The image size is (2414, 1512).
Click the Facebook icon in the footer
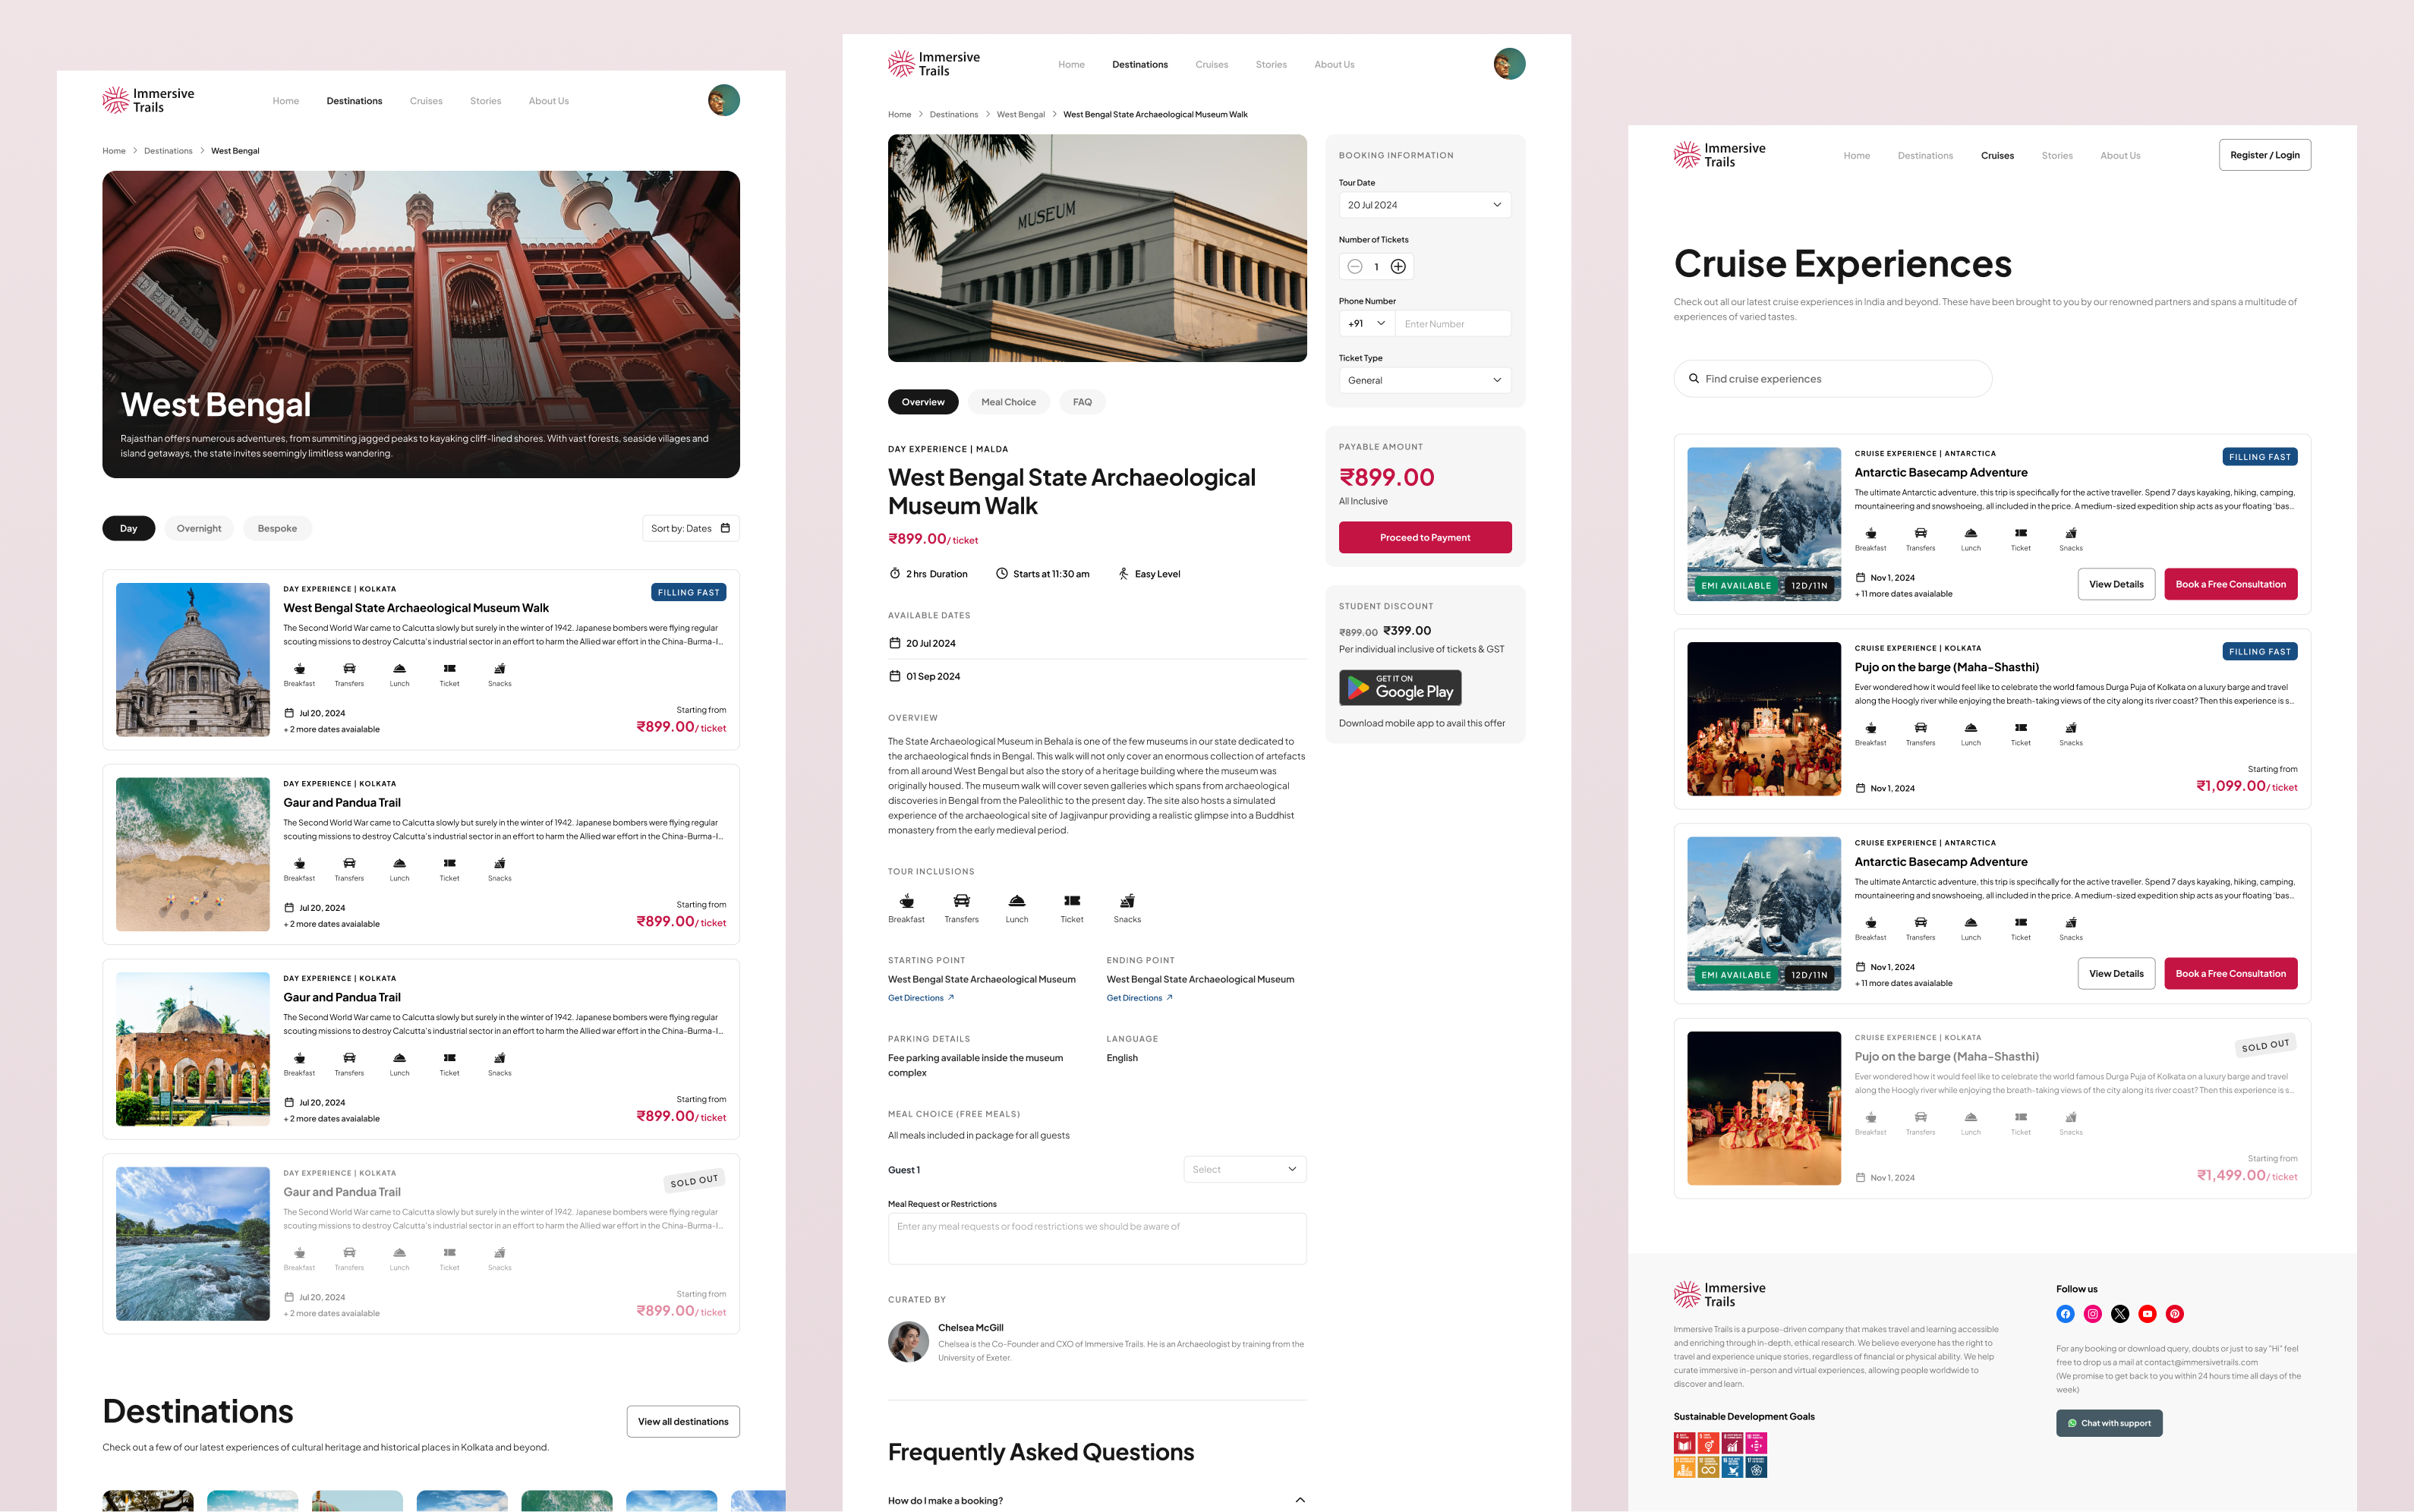tap(2065, 1314)
